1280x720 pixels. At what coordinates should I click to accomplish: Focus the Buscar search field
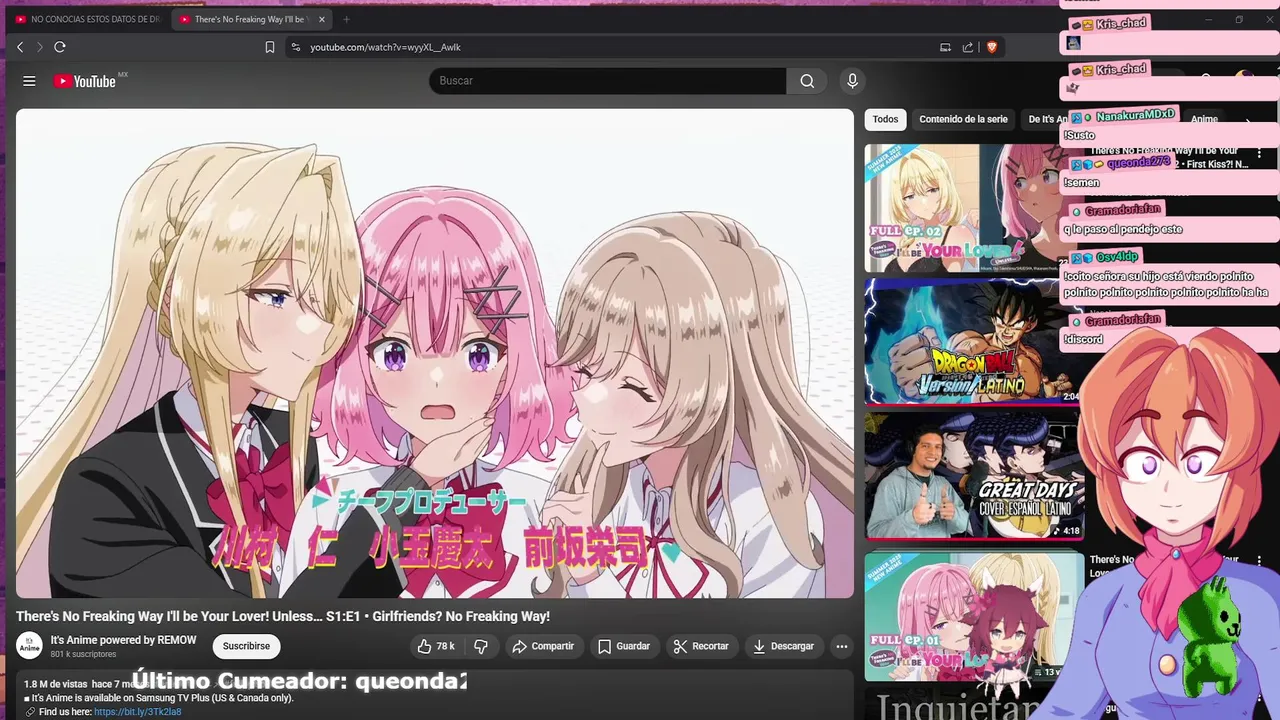608,81
